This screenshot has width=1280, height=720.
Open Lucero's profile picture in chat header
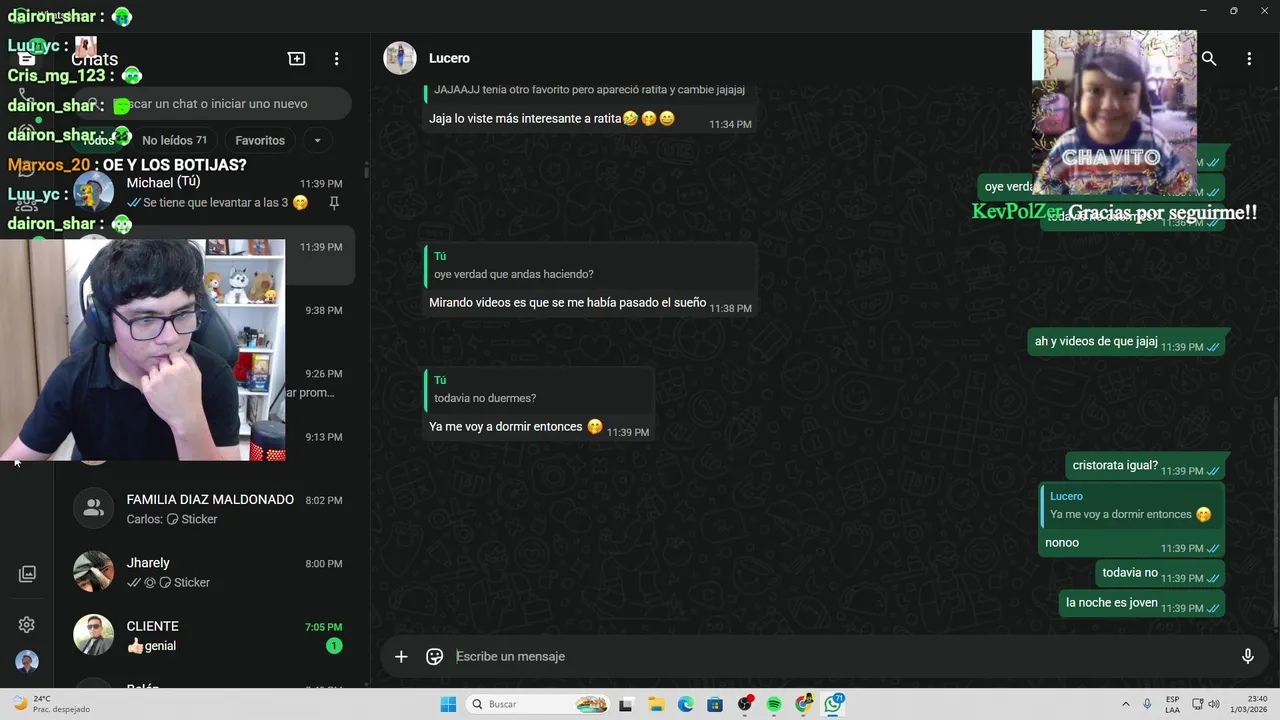pyautogui.click(x=400, y=58)
